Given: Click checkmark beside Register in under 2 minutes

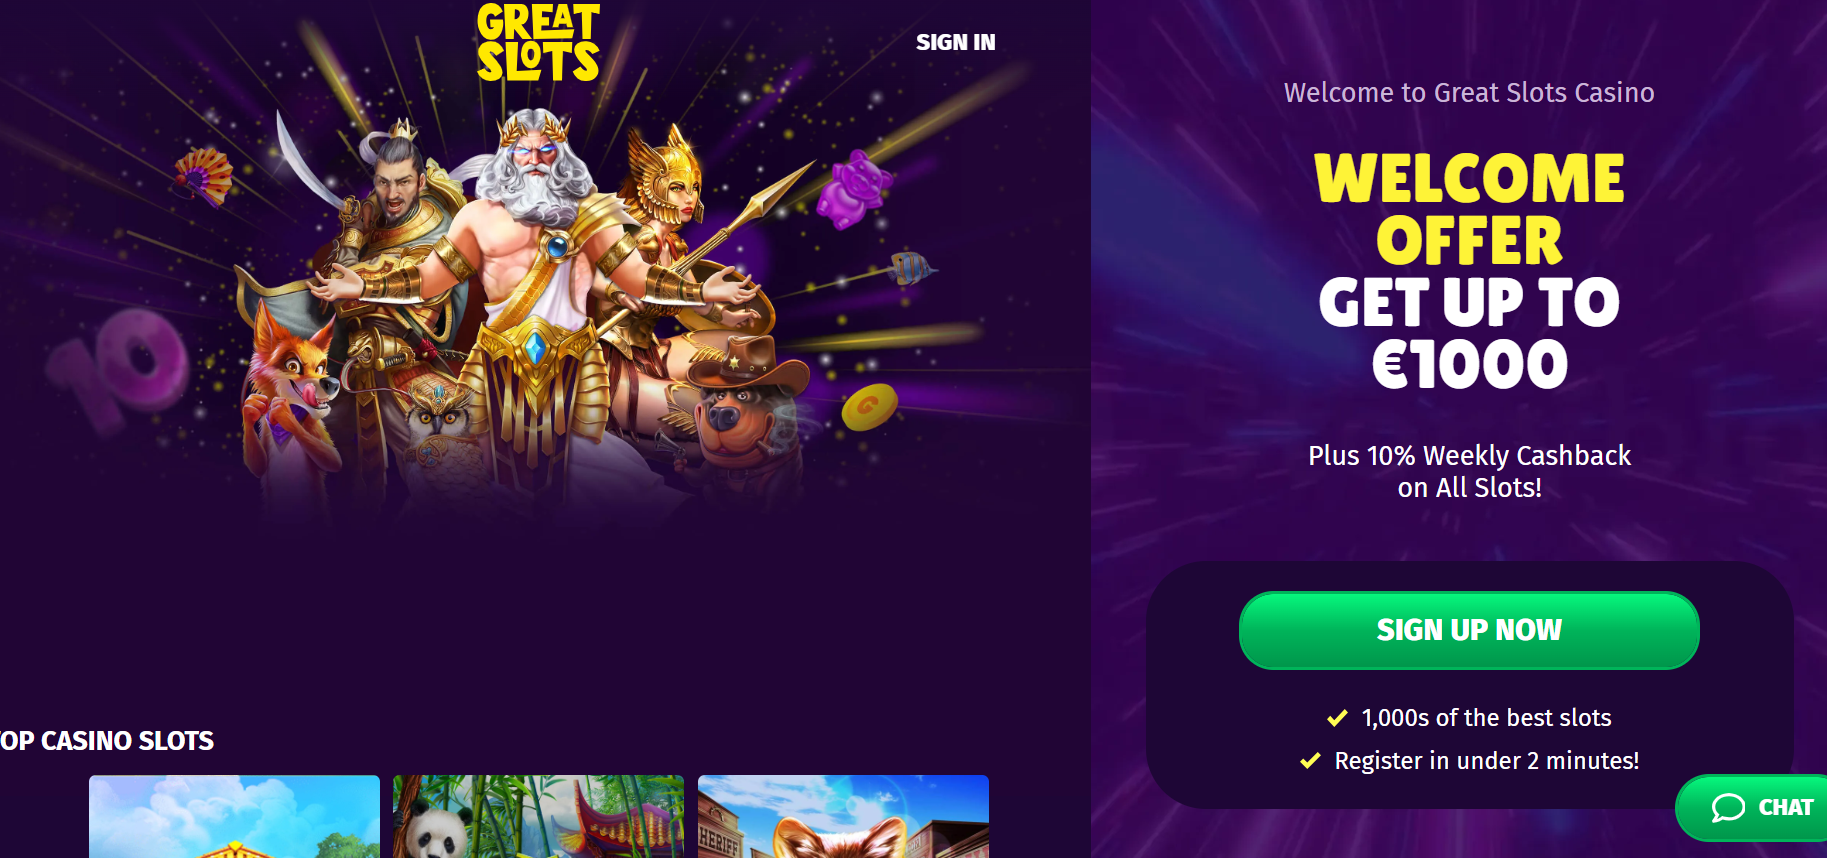Looking at the screenshot, I should pos(1310,761).
